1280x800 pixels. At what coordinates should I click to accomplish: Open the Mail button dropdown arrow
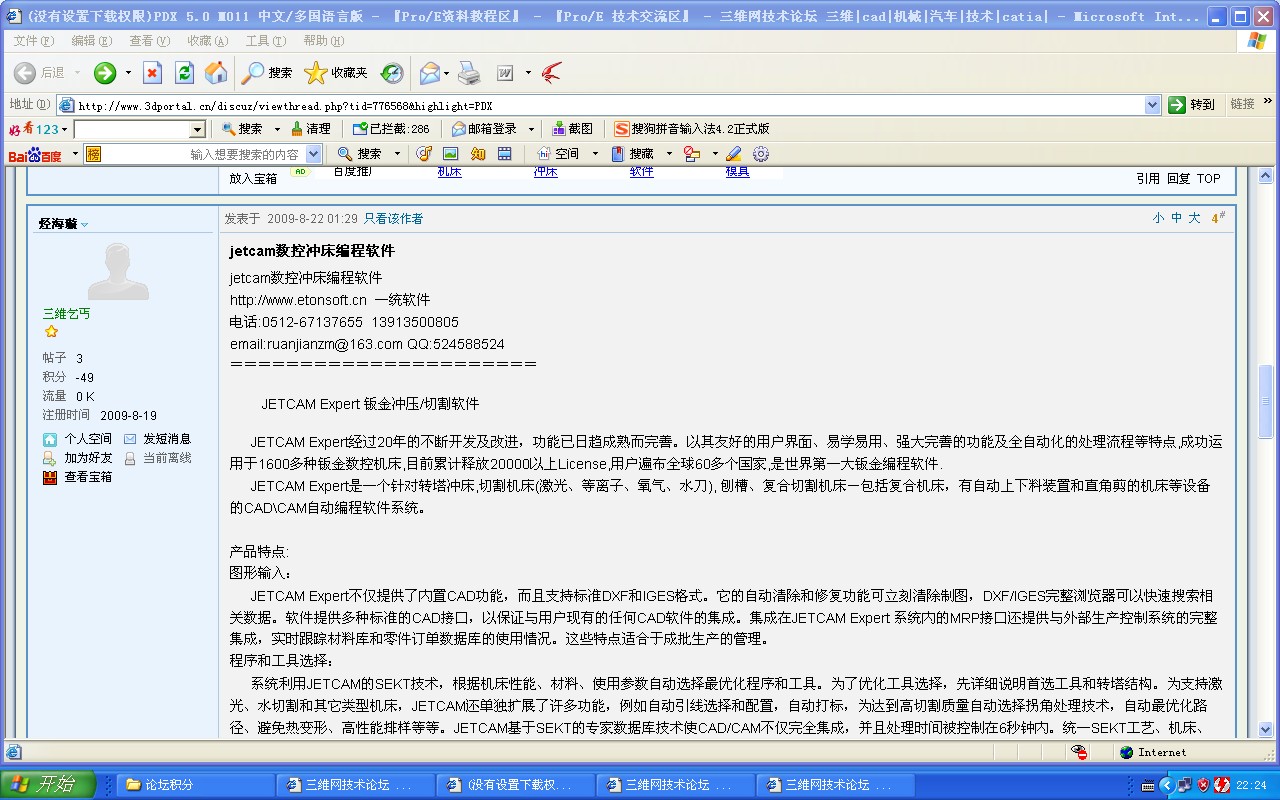[x=447, y=73]
